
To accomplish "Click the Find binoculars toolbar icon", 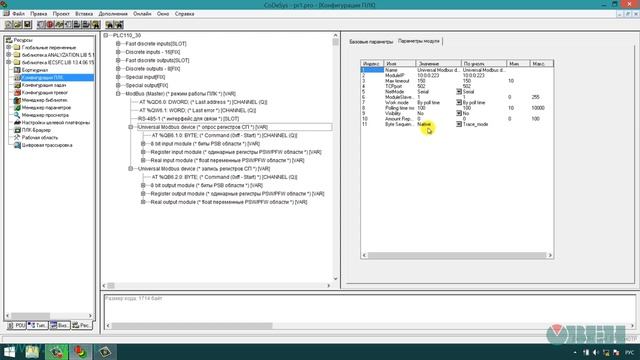I will (109, 25).
